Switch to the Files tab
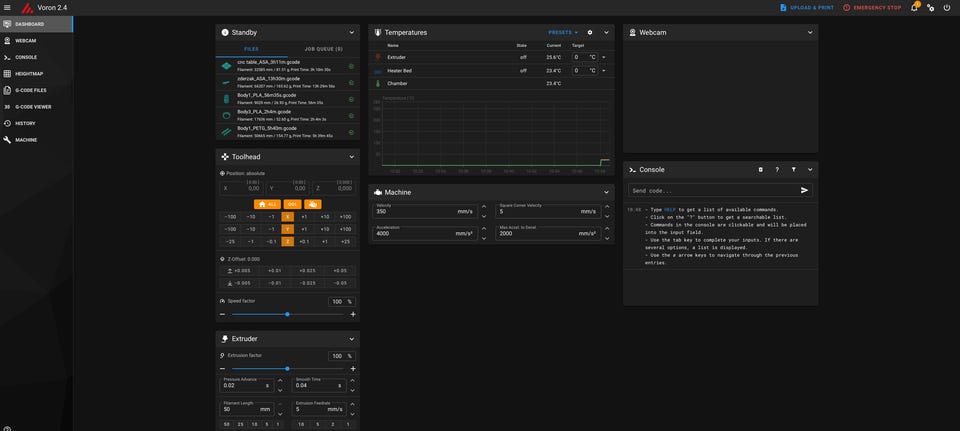The width and height of the screenshot is (960, 431). (x=252, y=49)
